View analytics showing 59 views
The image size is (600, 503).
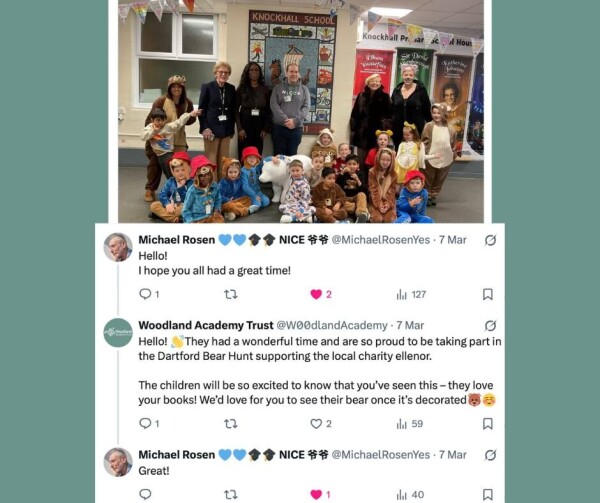409,424
